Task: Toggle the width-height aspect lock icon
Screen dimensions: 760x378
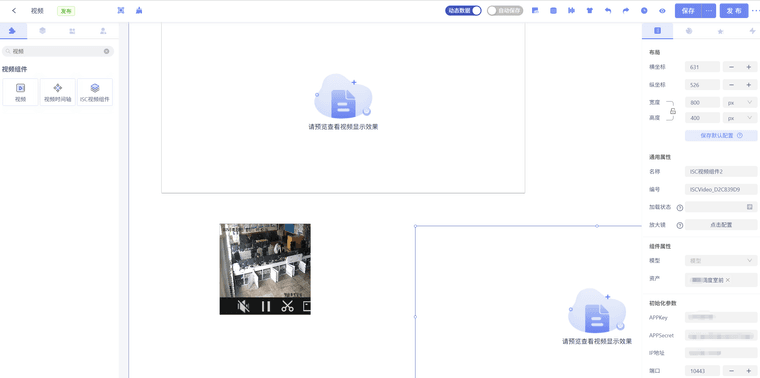Action: coord(673,111)
